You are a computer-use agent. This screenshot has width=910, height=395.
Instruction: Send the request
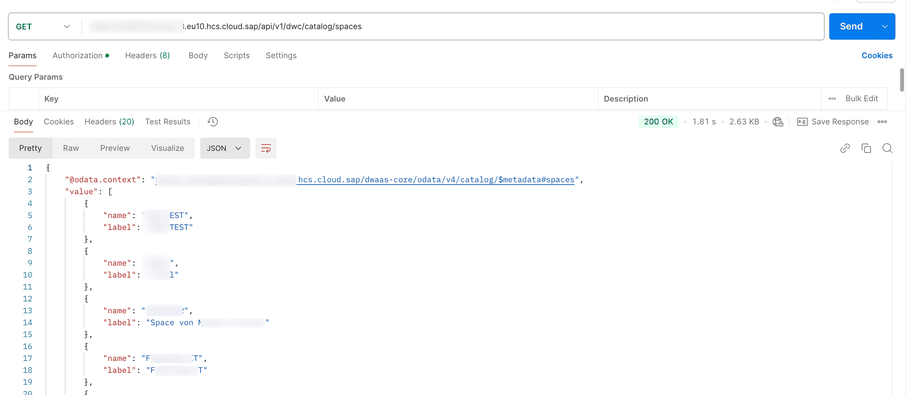(x=852, y=27)
